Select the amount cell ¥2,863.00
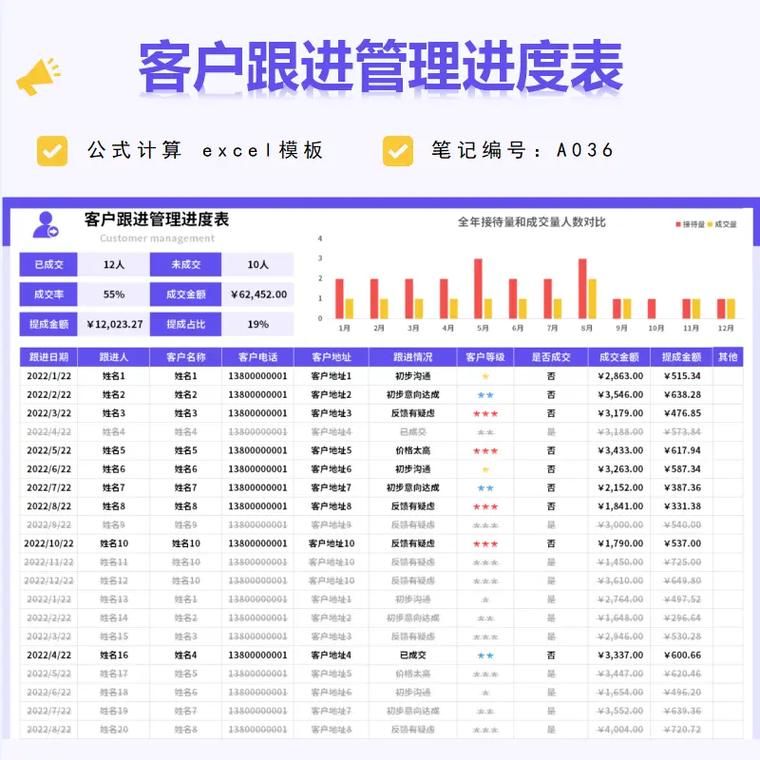The width and height of the screenshot is (760, 760). pyautogui.click(x=619, y=376)
